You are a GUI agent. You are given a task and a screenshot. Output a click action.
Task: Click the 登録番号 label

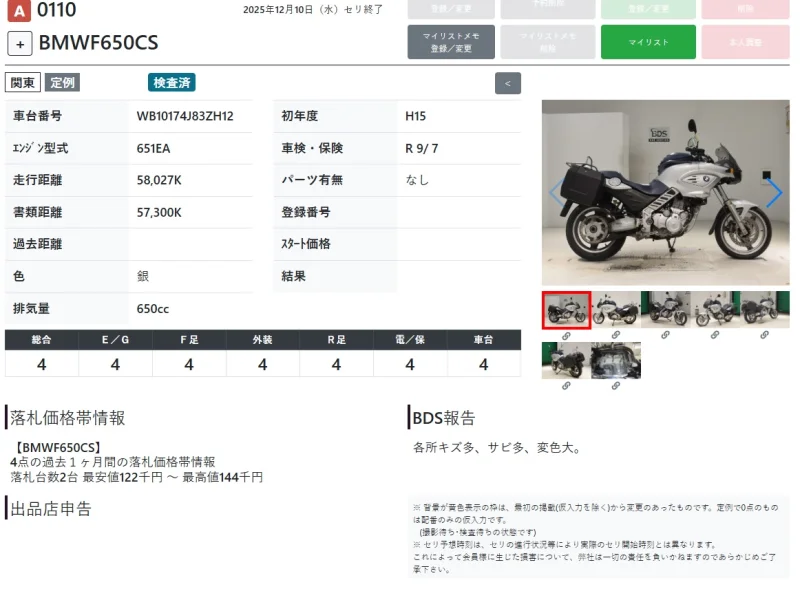pyautogui.click(x=306, y=212)
